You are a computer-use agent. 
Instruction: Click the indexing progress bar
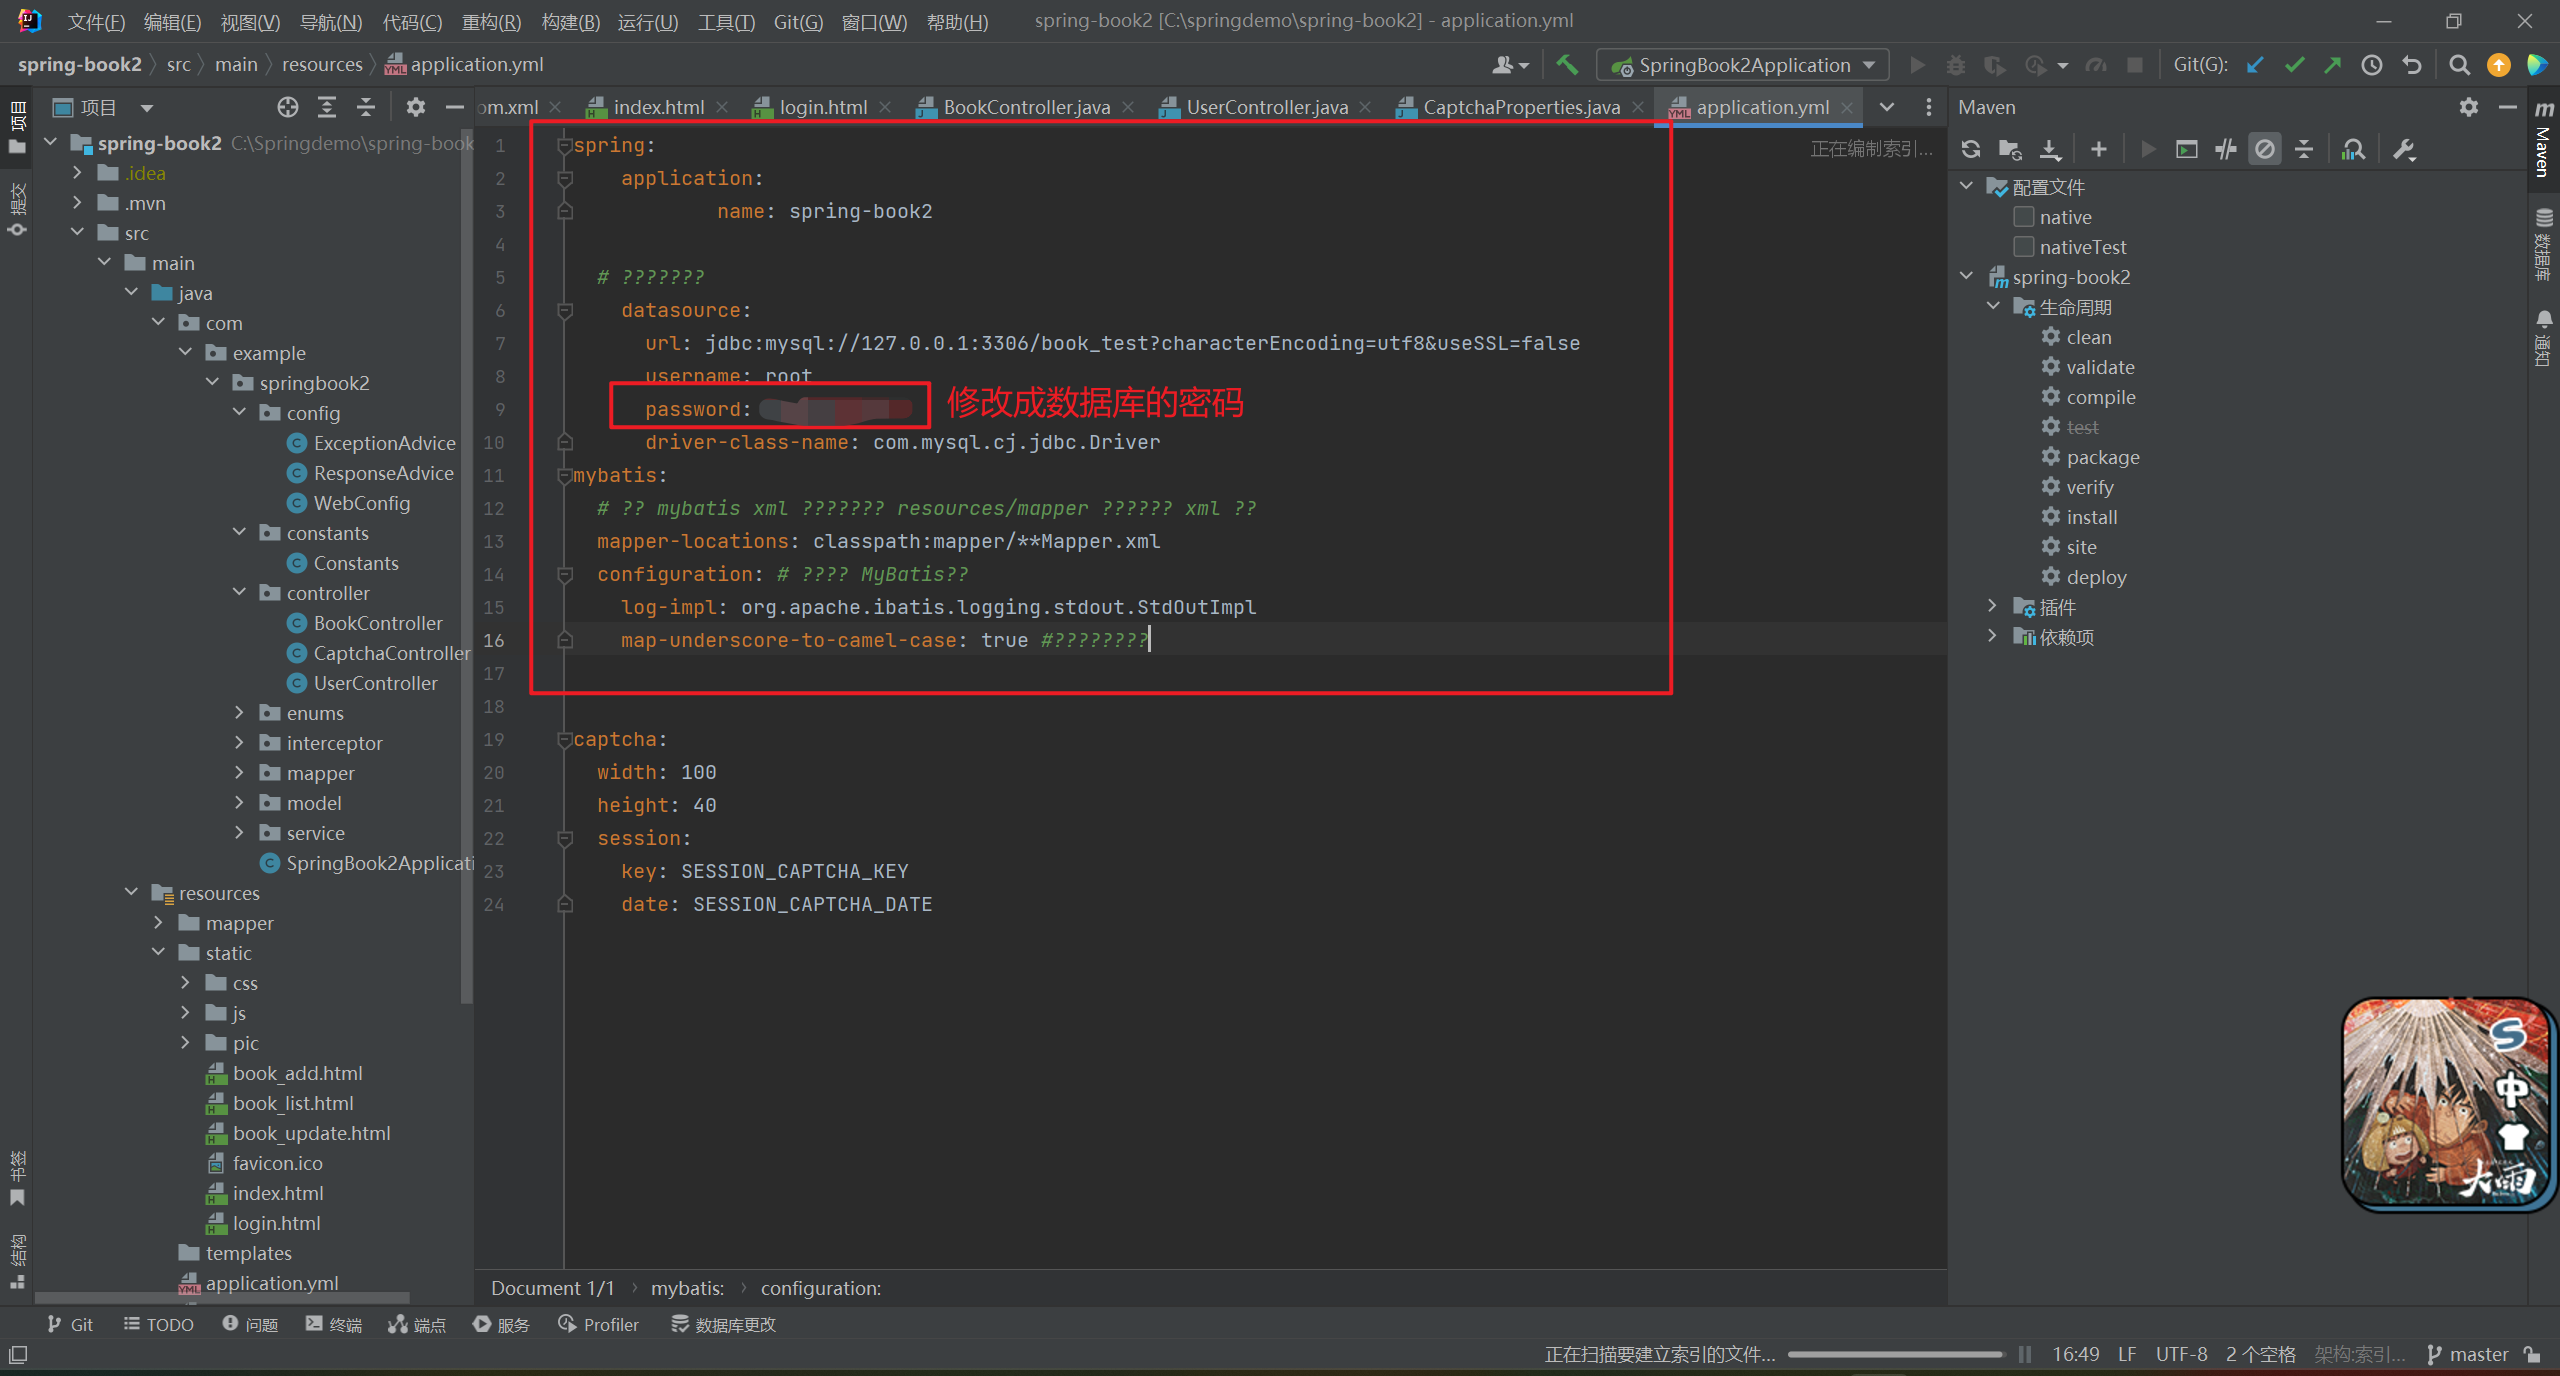[1895, 1354]
